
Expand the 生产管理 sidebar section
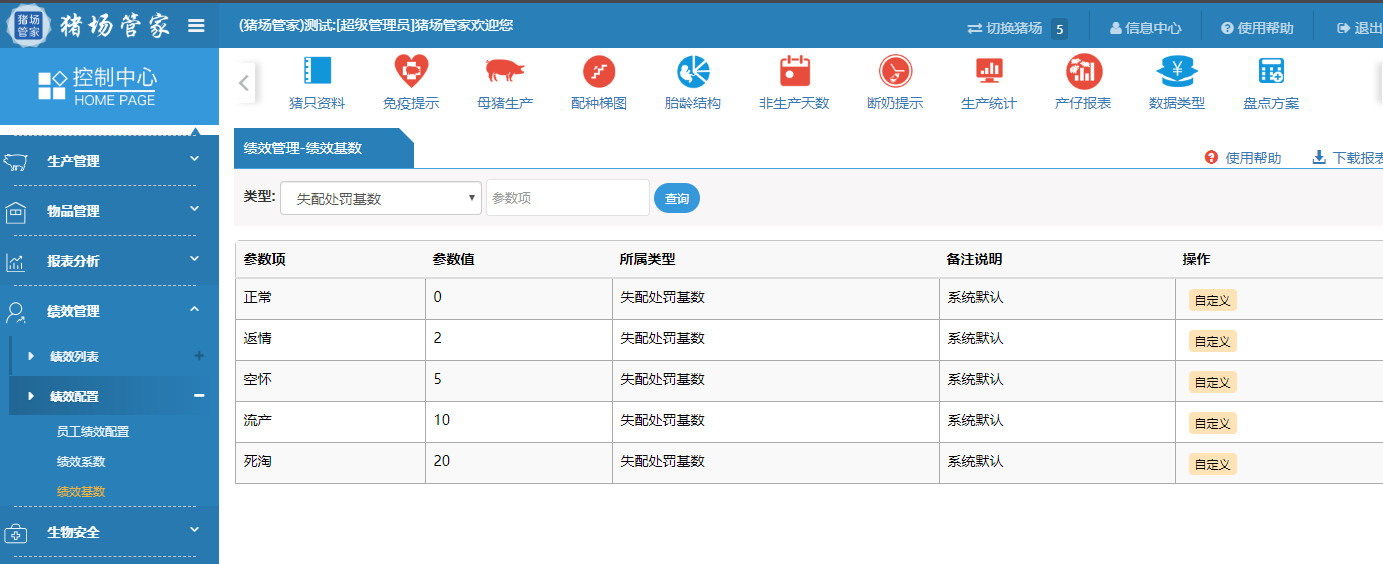pyautogui.click(x=109, y=161)
